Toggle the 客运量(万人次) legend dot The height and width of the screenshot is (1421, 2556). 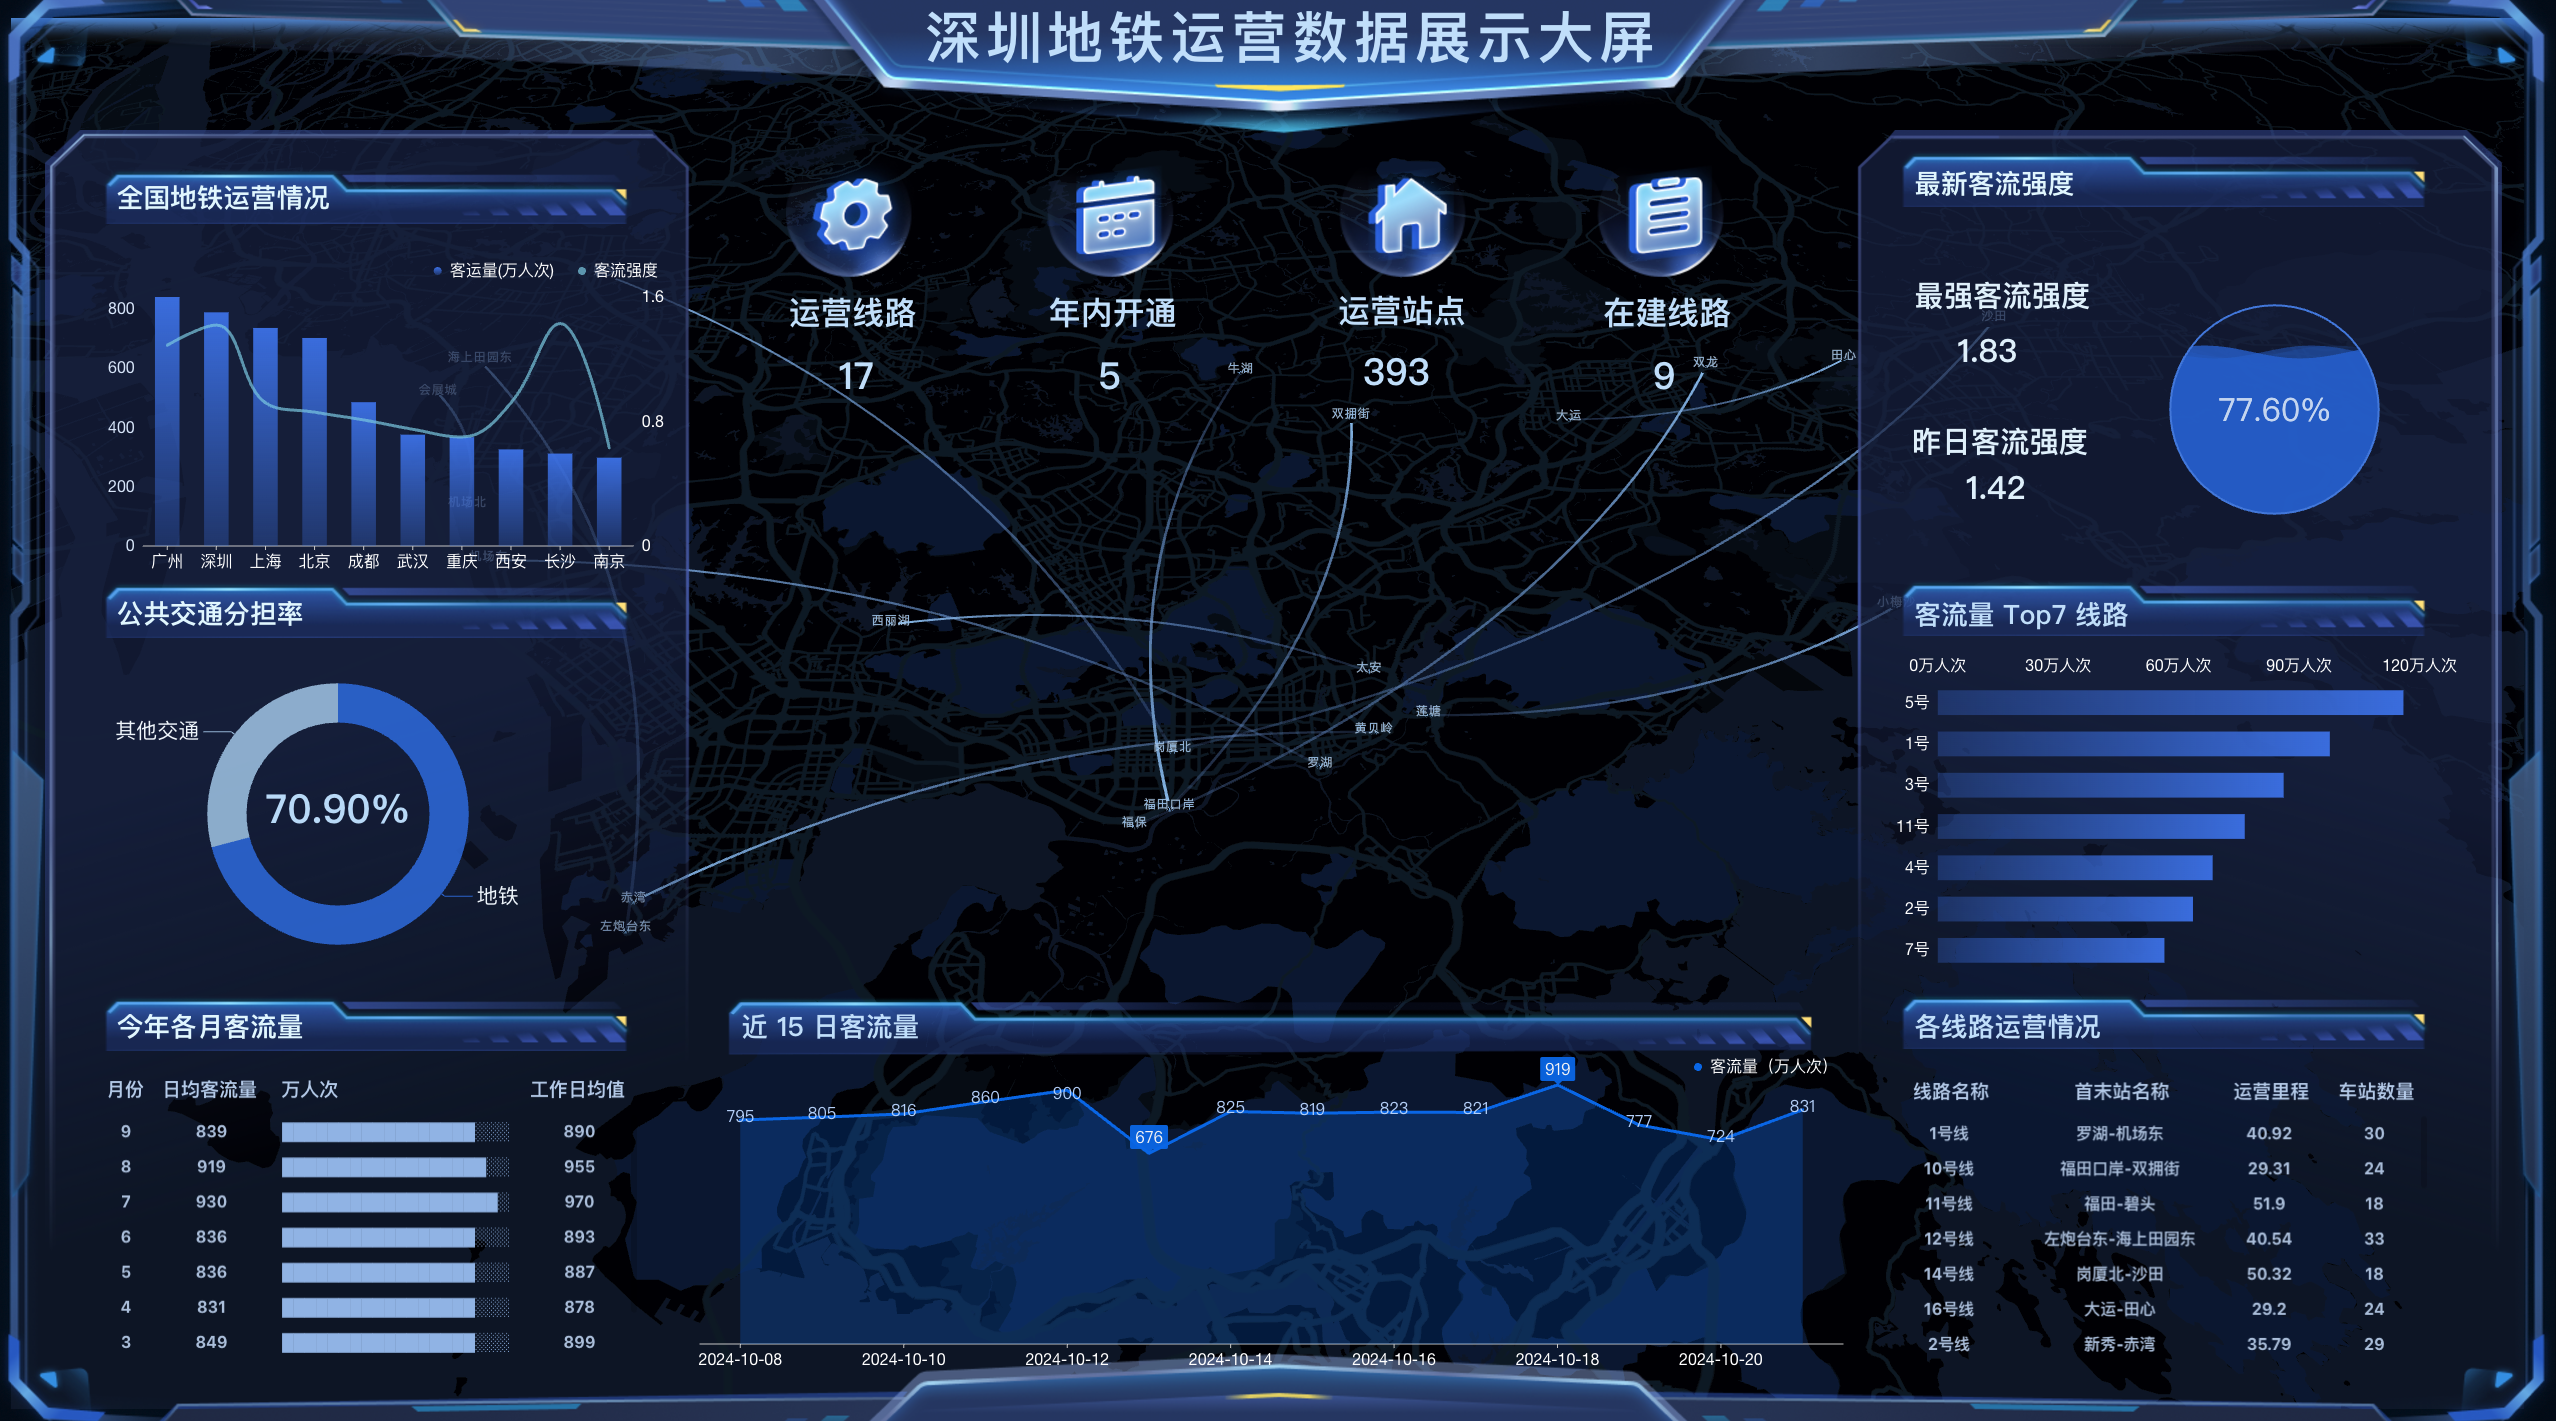pos(438,271)
